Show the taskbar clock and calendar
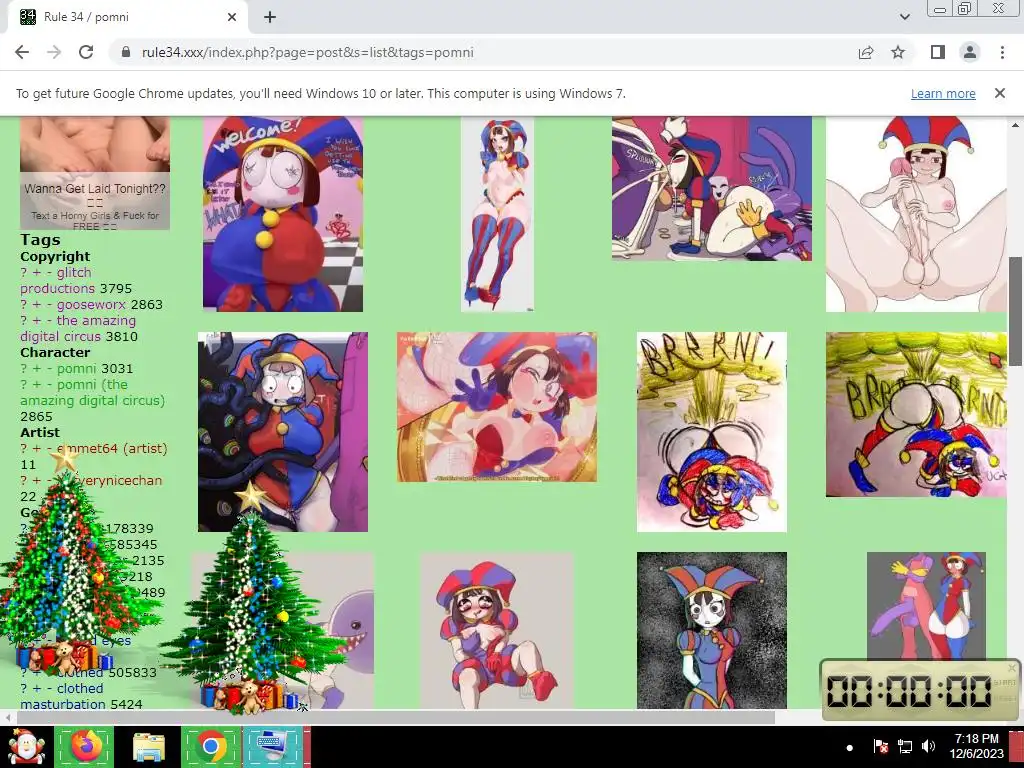The image size is (1024, 768). tap(976, 746)
